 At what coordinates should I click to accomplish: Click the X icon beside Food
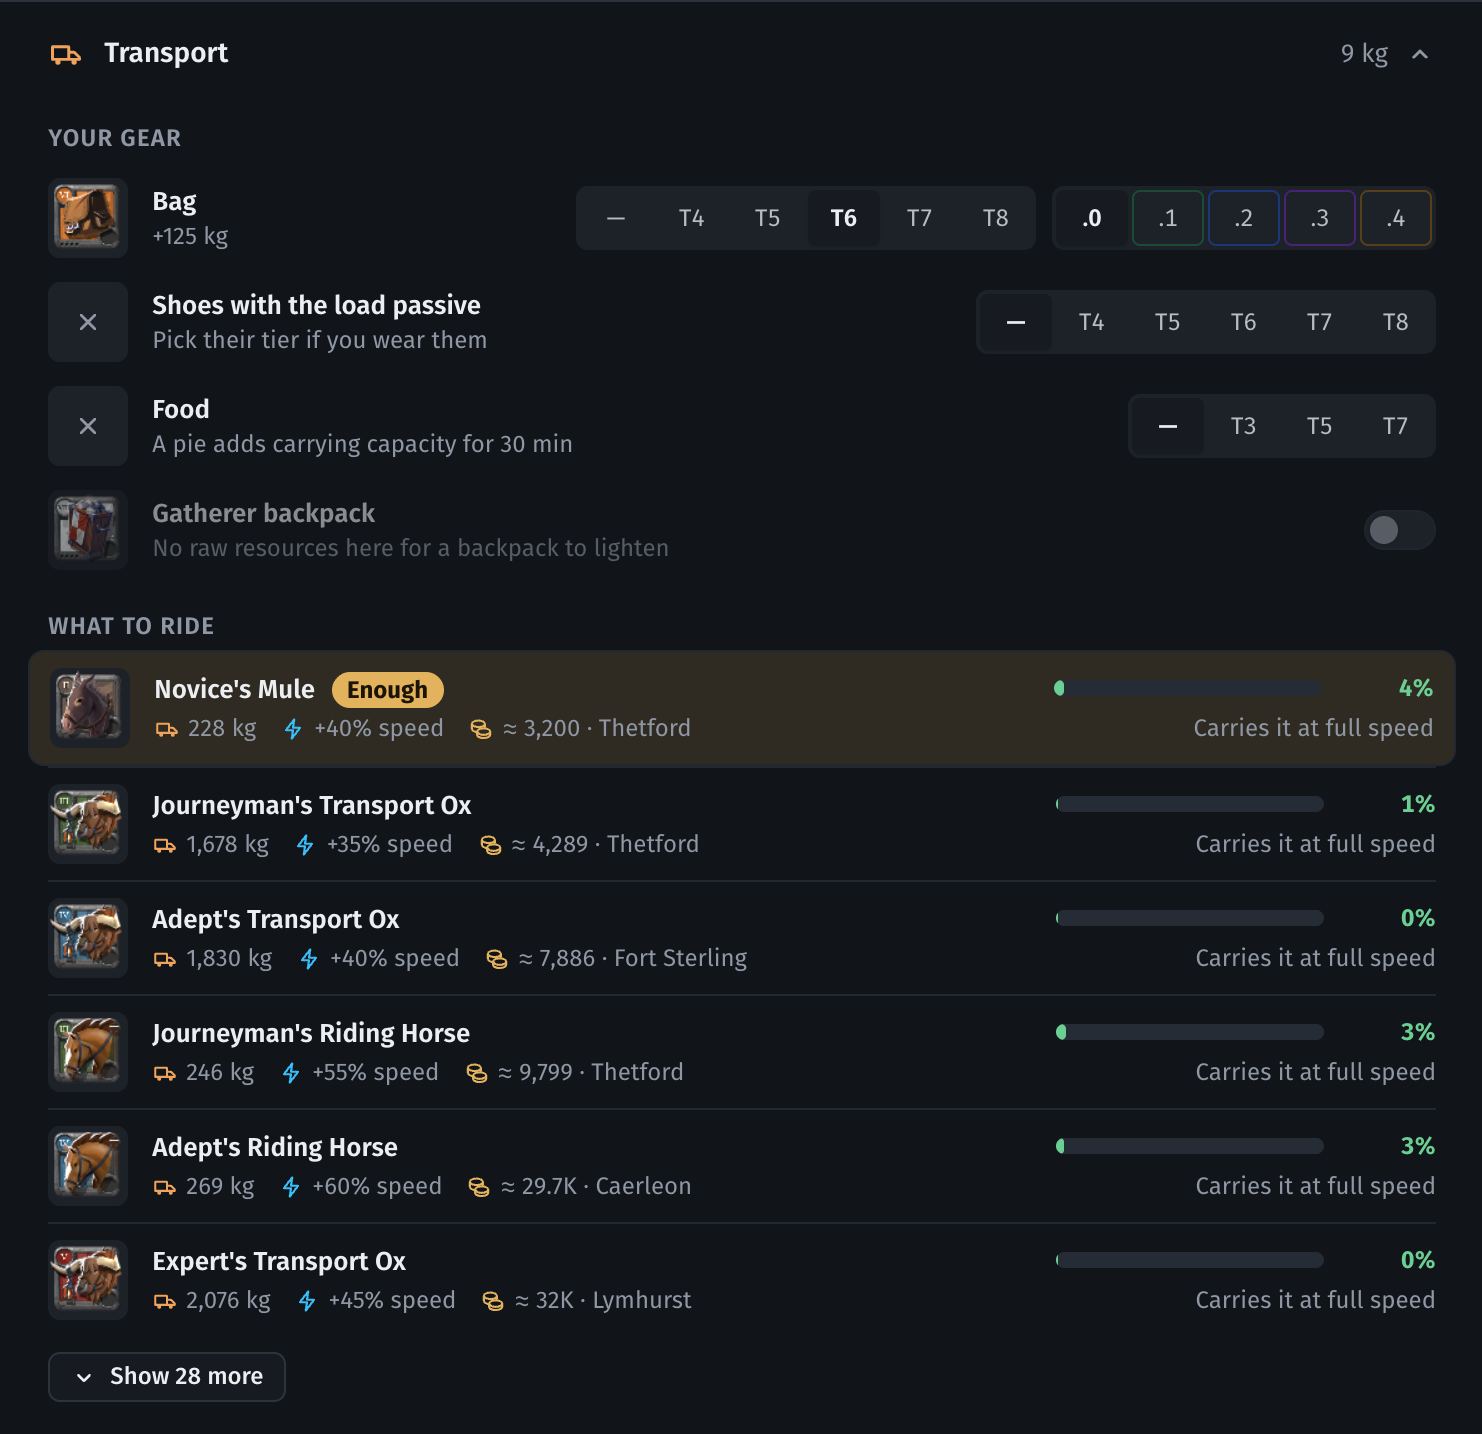pos(88,426)
